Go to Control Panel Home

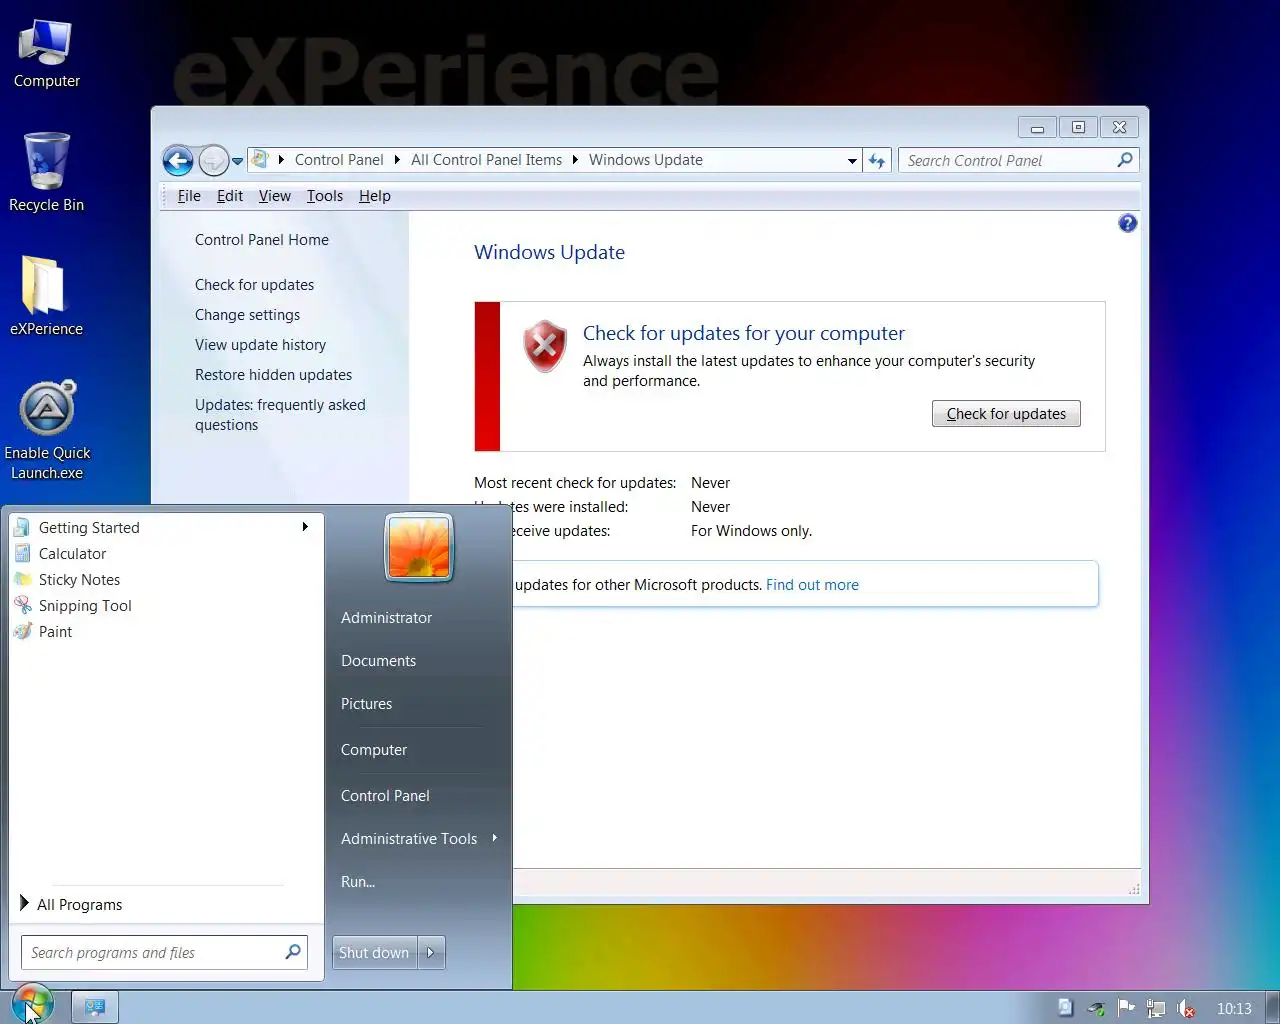pos(262,240)
